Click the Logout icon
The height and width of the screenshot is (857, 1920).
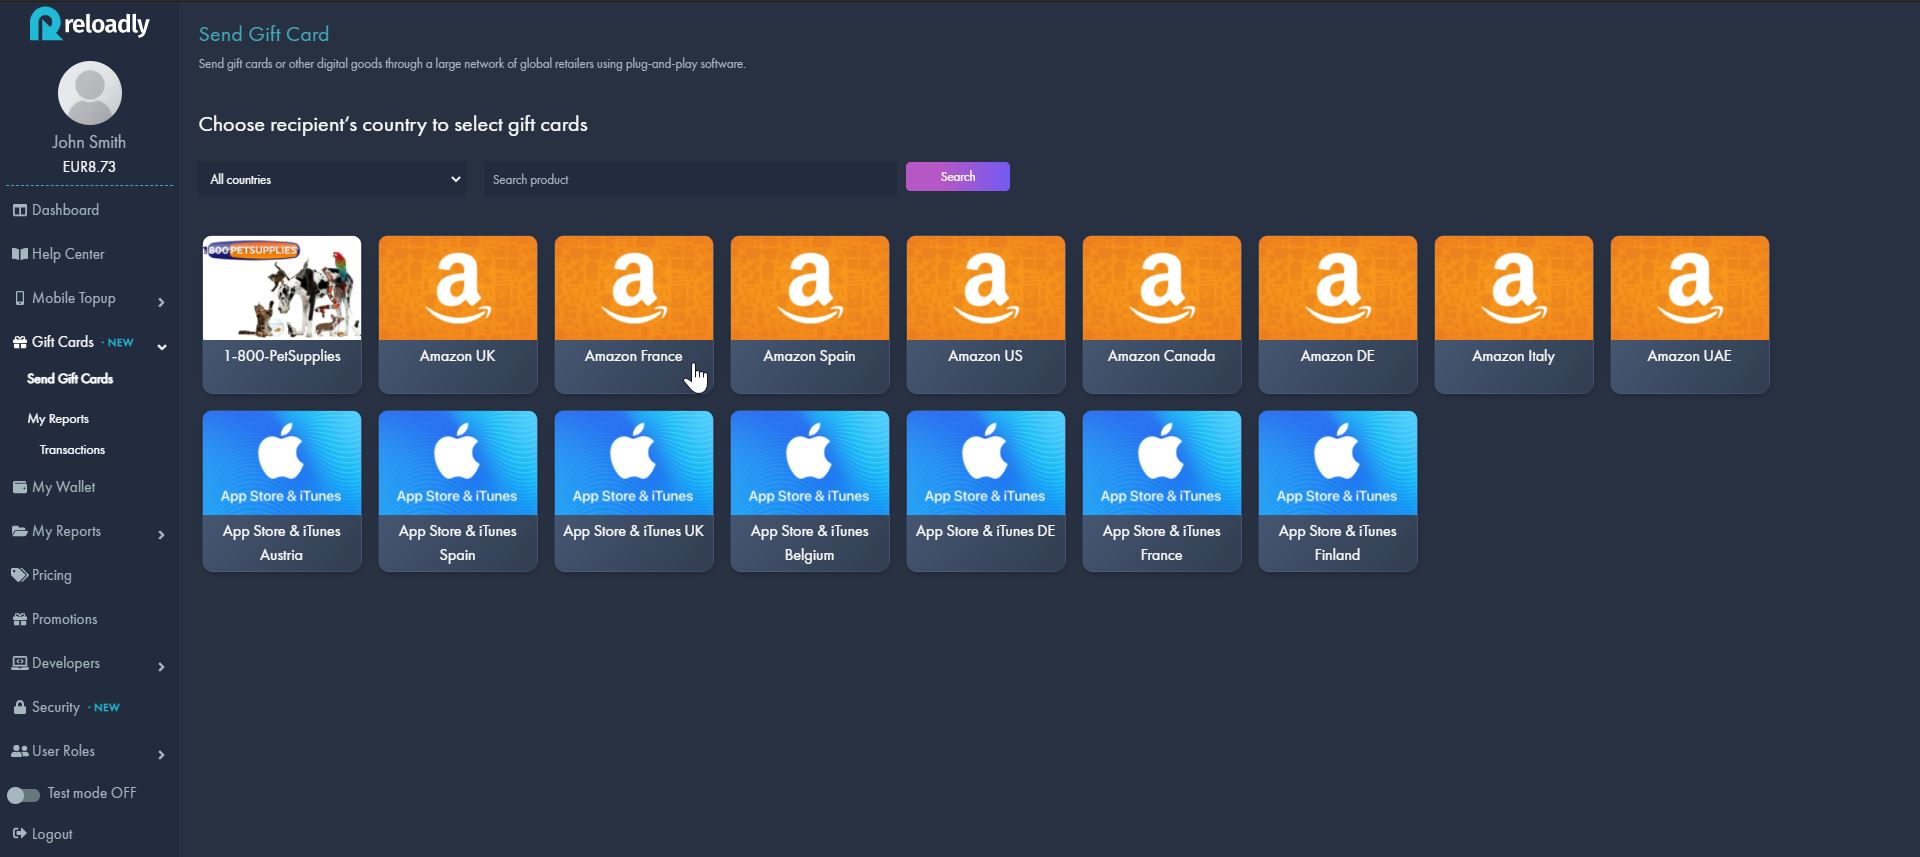19,834
